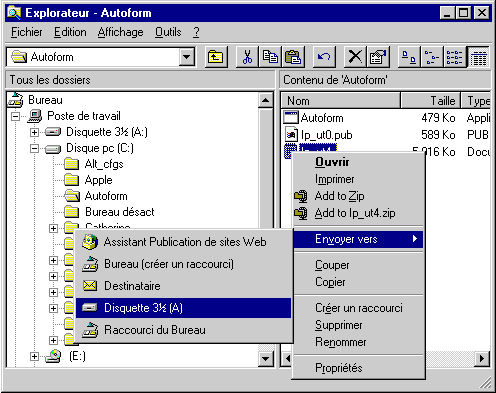Click the folder tree scroll down arrow
The image size is (496, 393).
[x=266, y=359]
